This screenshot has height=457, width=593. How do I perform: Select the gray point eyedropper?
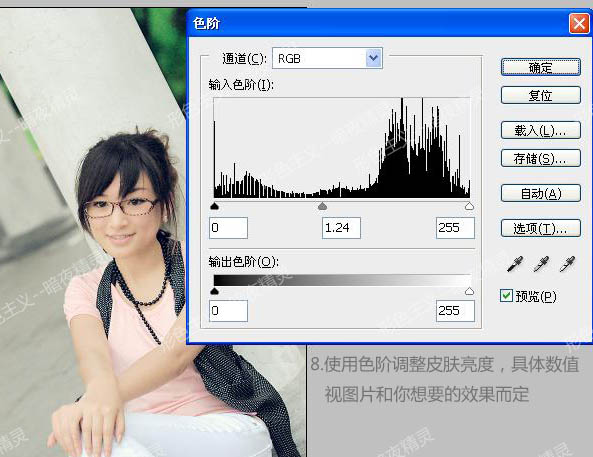click(x=541, y=264)
